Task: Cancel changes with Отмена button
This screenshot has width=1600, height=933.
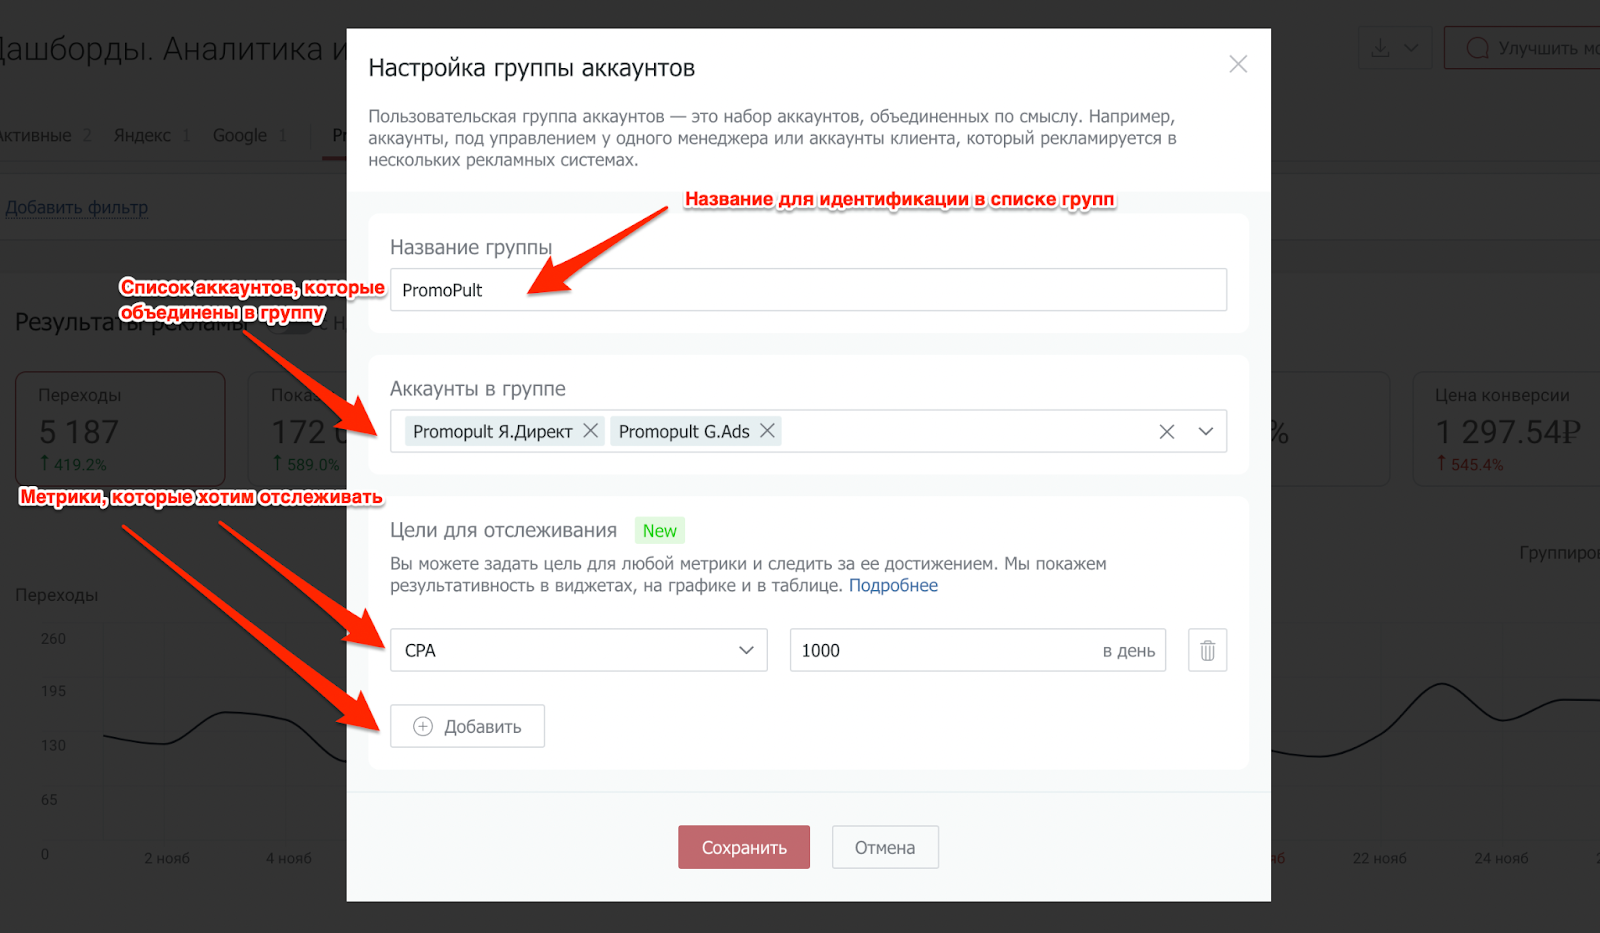Action: [885, 847]
